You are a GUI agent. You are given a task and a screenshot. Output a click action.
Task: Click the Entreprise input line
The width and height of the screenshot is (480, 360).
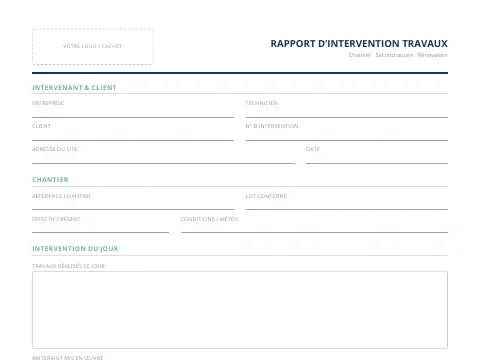[133, 112]
